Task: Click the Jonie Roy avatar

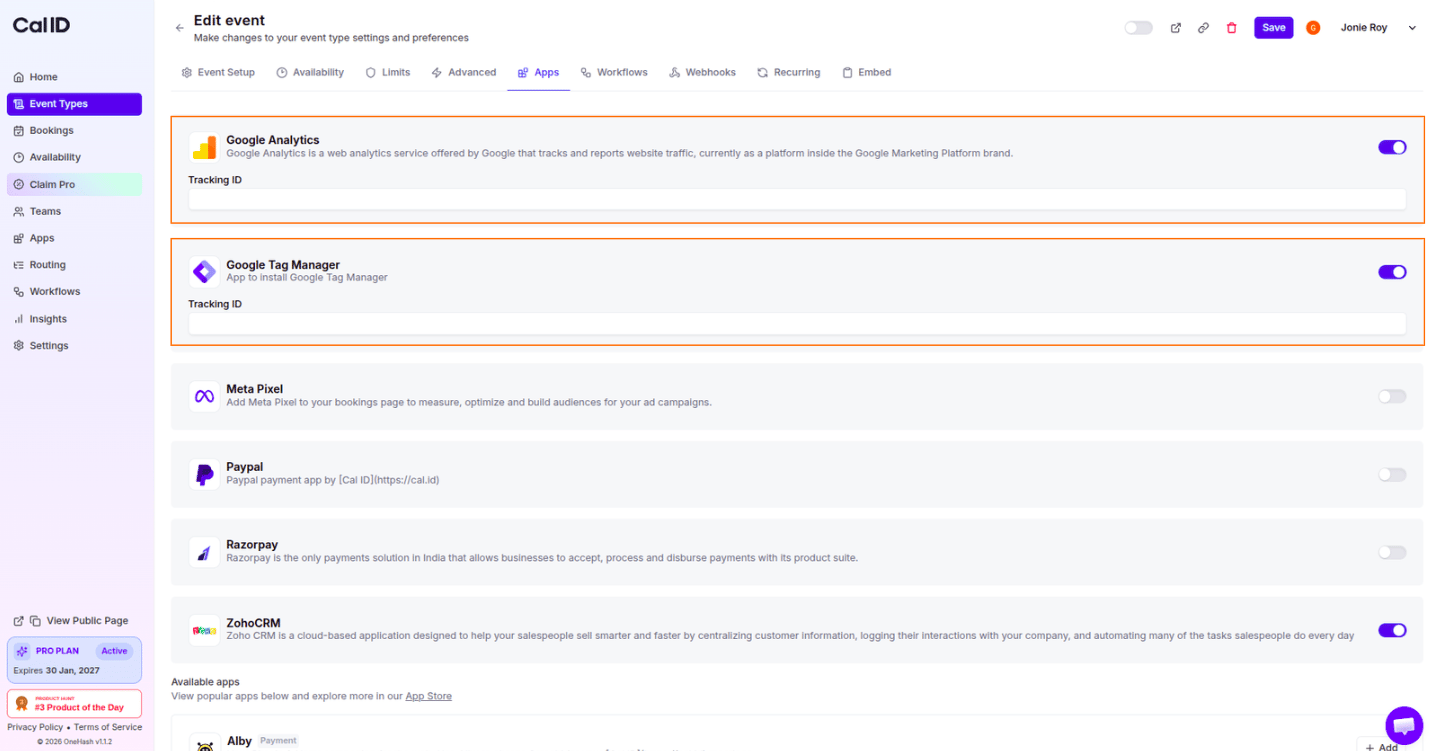Action: pos(1313,28)
